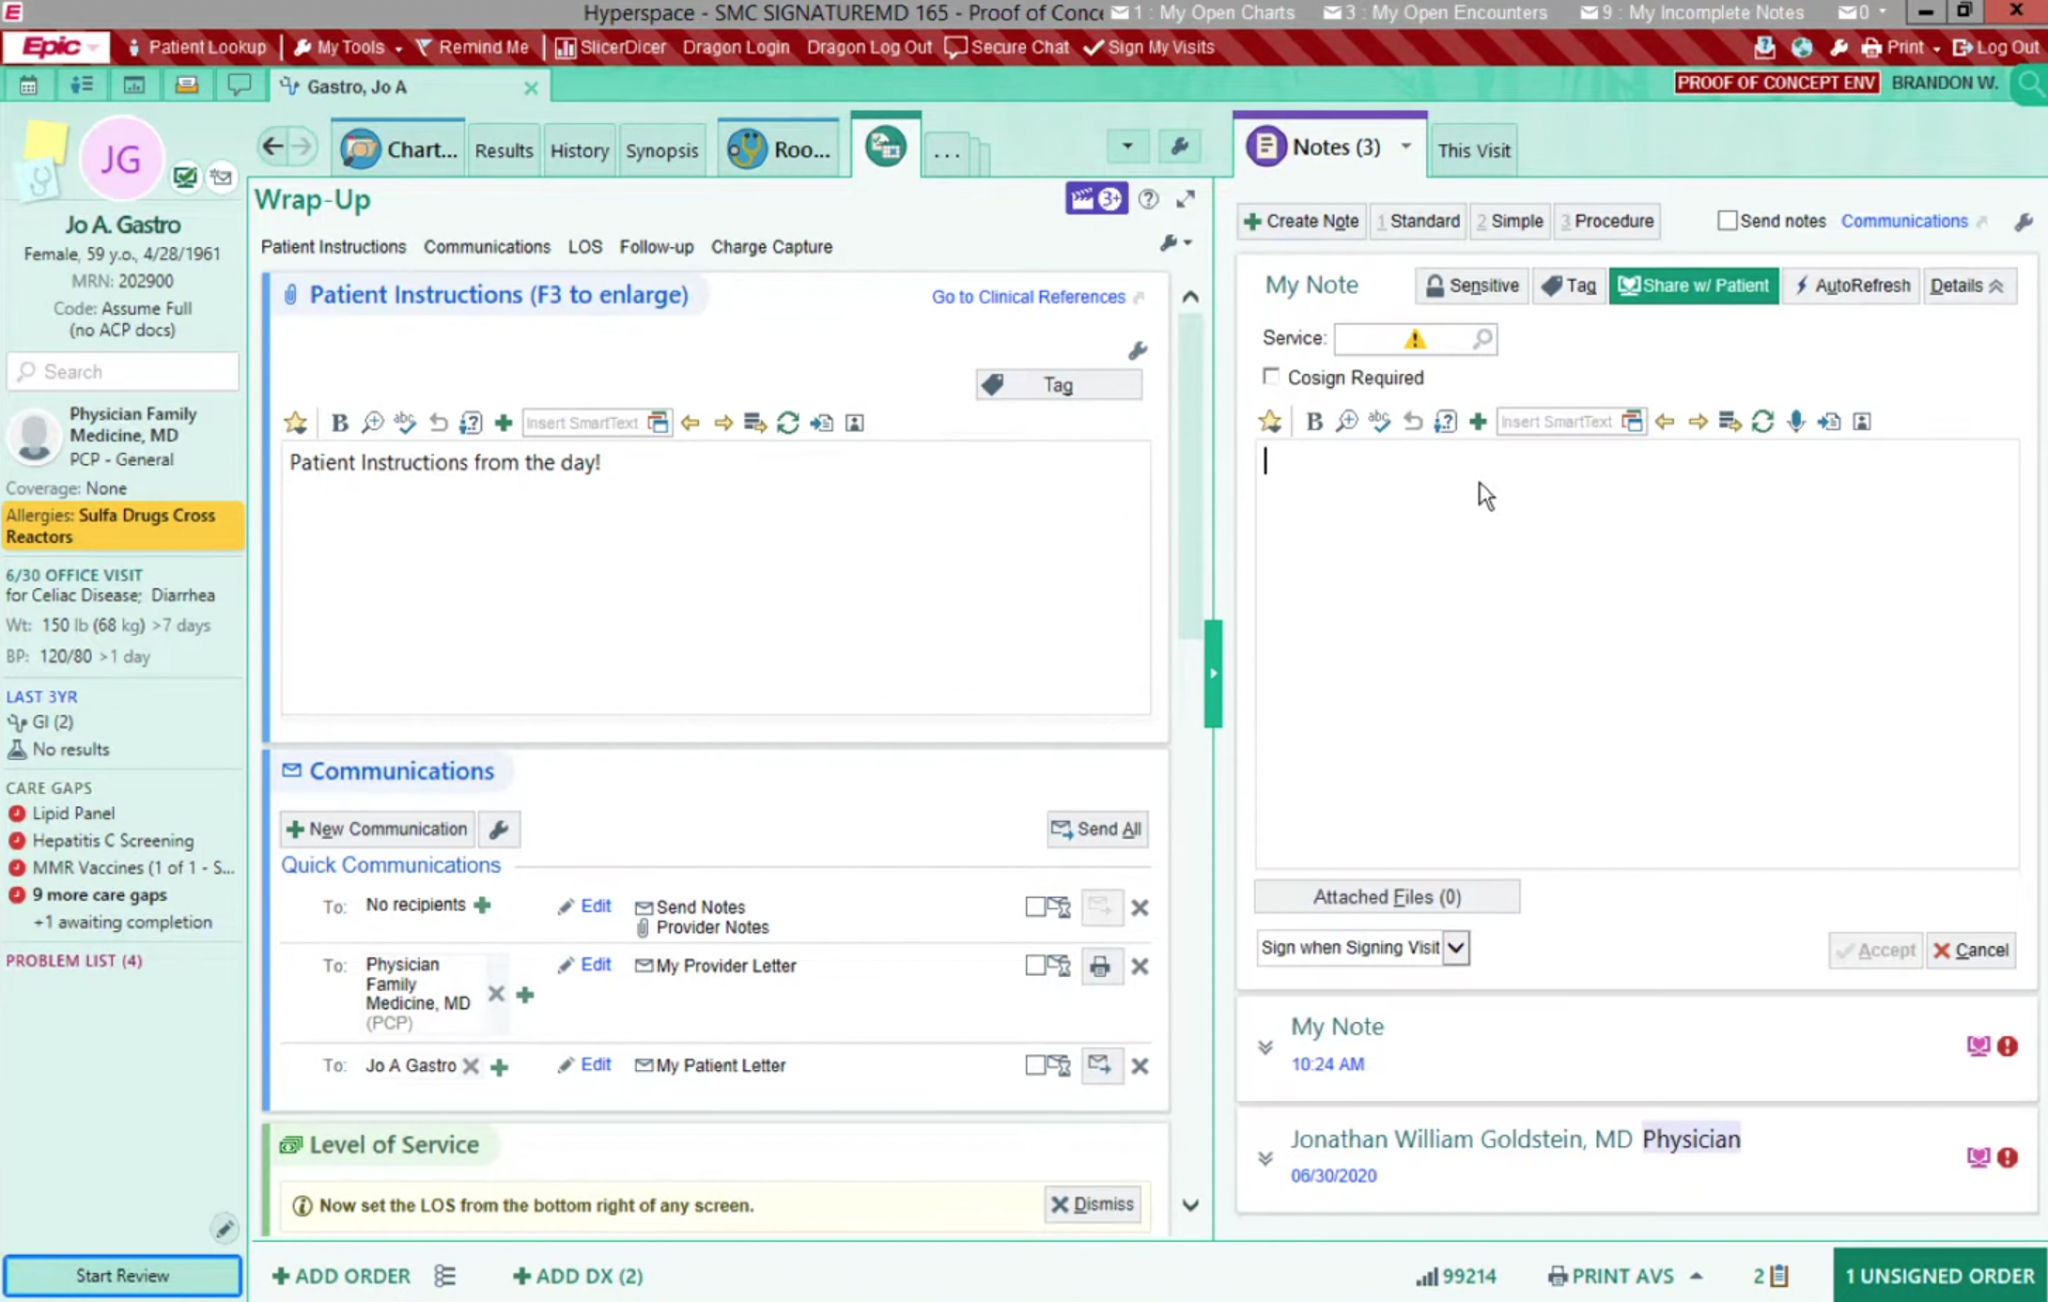Viewport: 2048px width, 1302px height.
Task: Click the New Communication button
Action: coord(377,829)
